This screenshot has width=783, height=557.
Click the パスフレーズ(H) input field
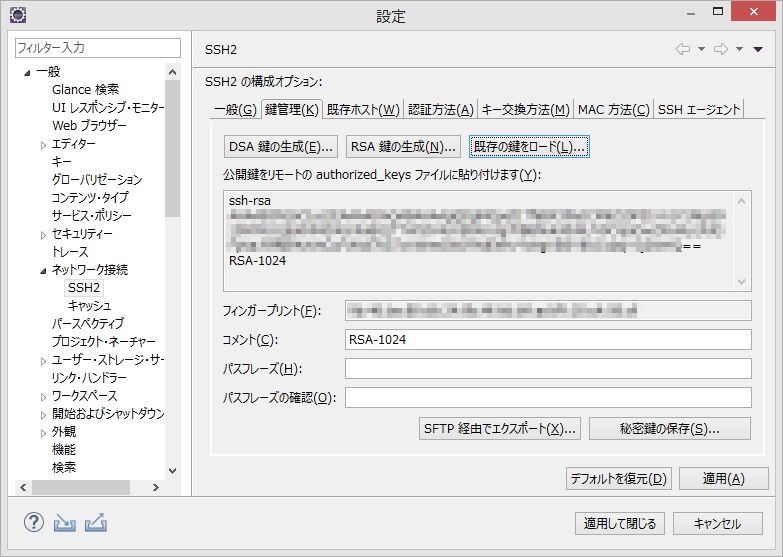tap(548, 369)
